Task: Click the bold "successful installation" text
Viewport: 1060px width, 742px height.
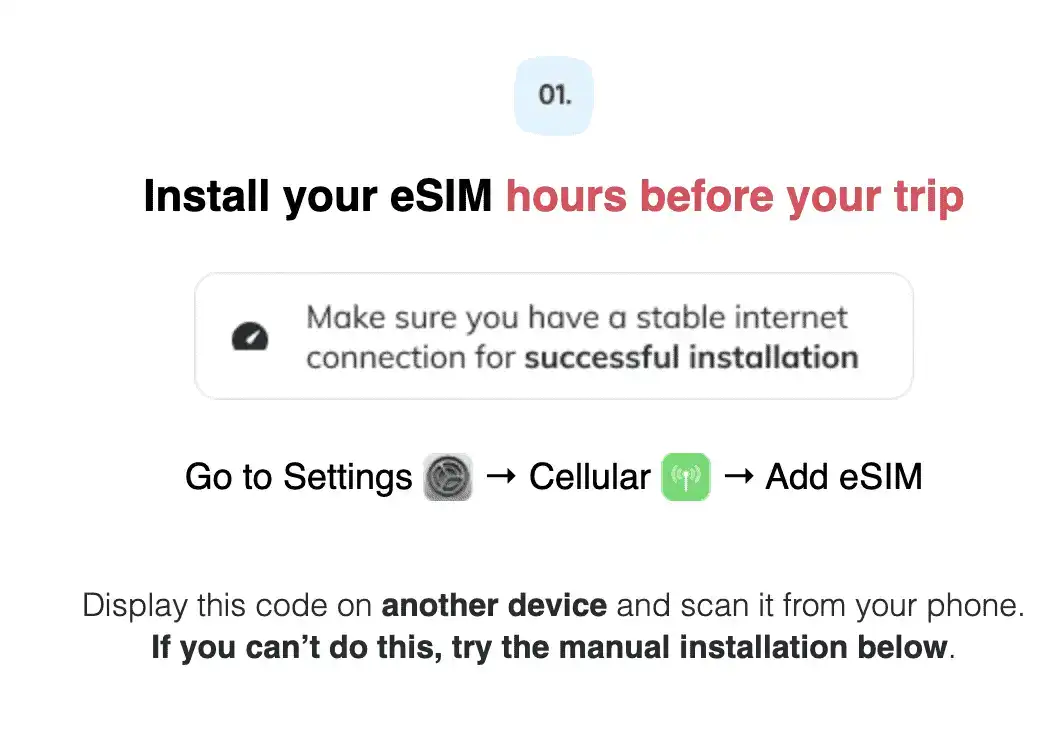Action: pos(691,357)
